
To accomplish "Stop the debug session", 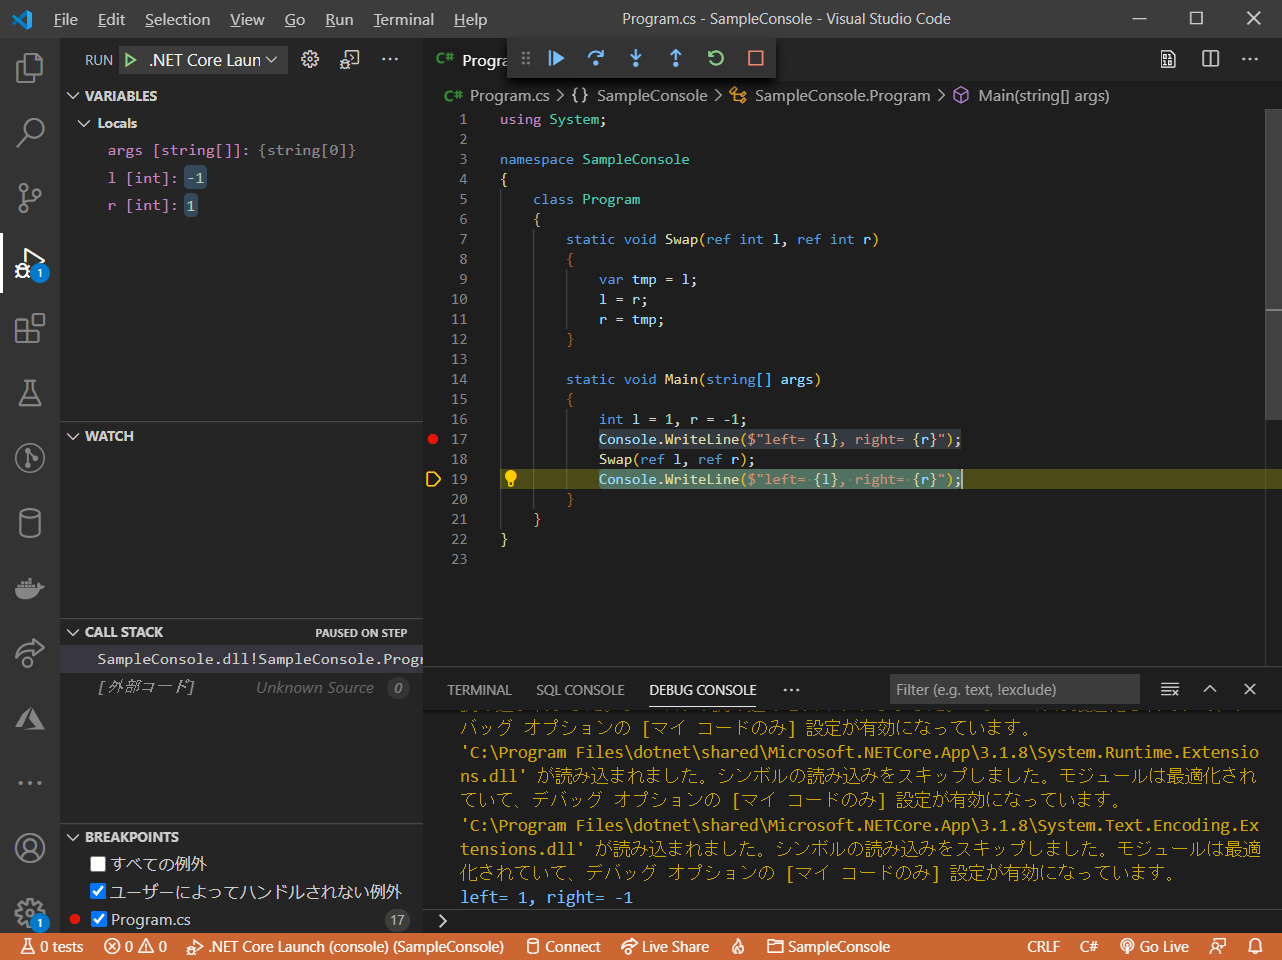I will (756, 58).
